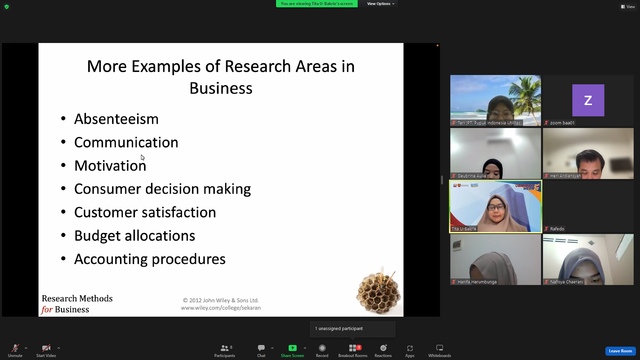The width and height of the screenshot is (640, 360).
Task: Click the slide title 'More Examples of Research Areas'
Action: pyautogui.click(x=221, y=77)
